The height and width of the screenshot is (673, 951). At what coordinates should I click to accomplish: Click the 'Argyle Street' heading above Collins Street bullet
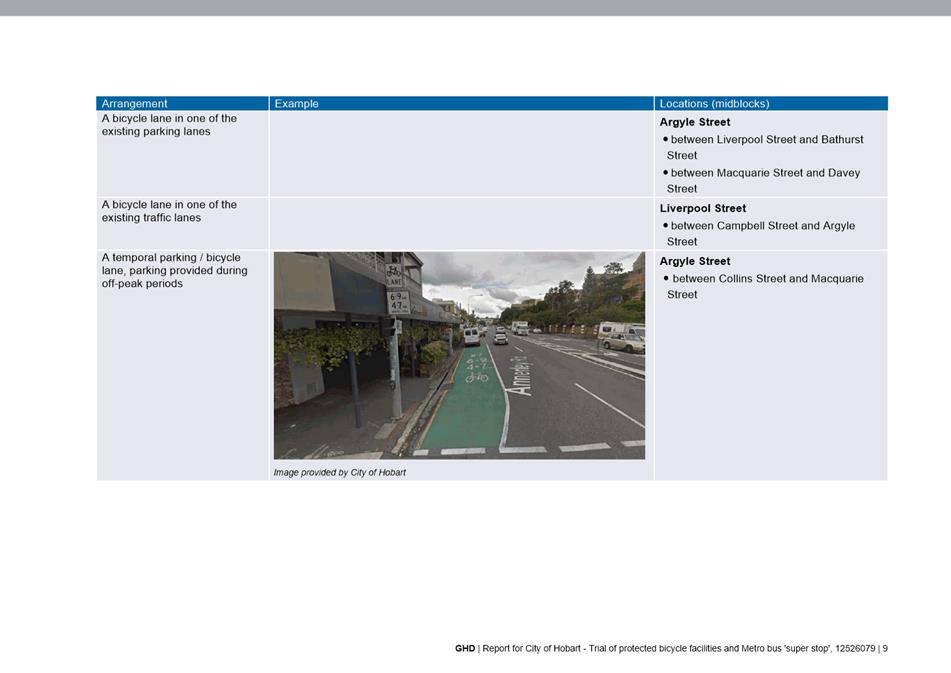(695, 261)
